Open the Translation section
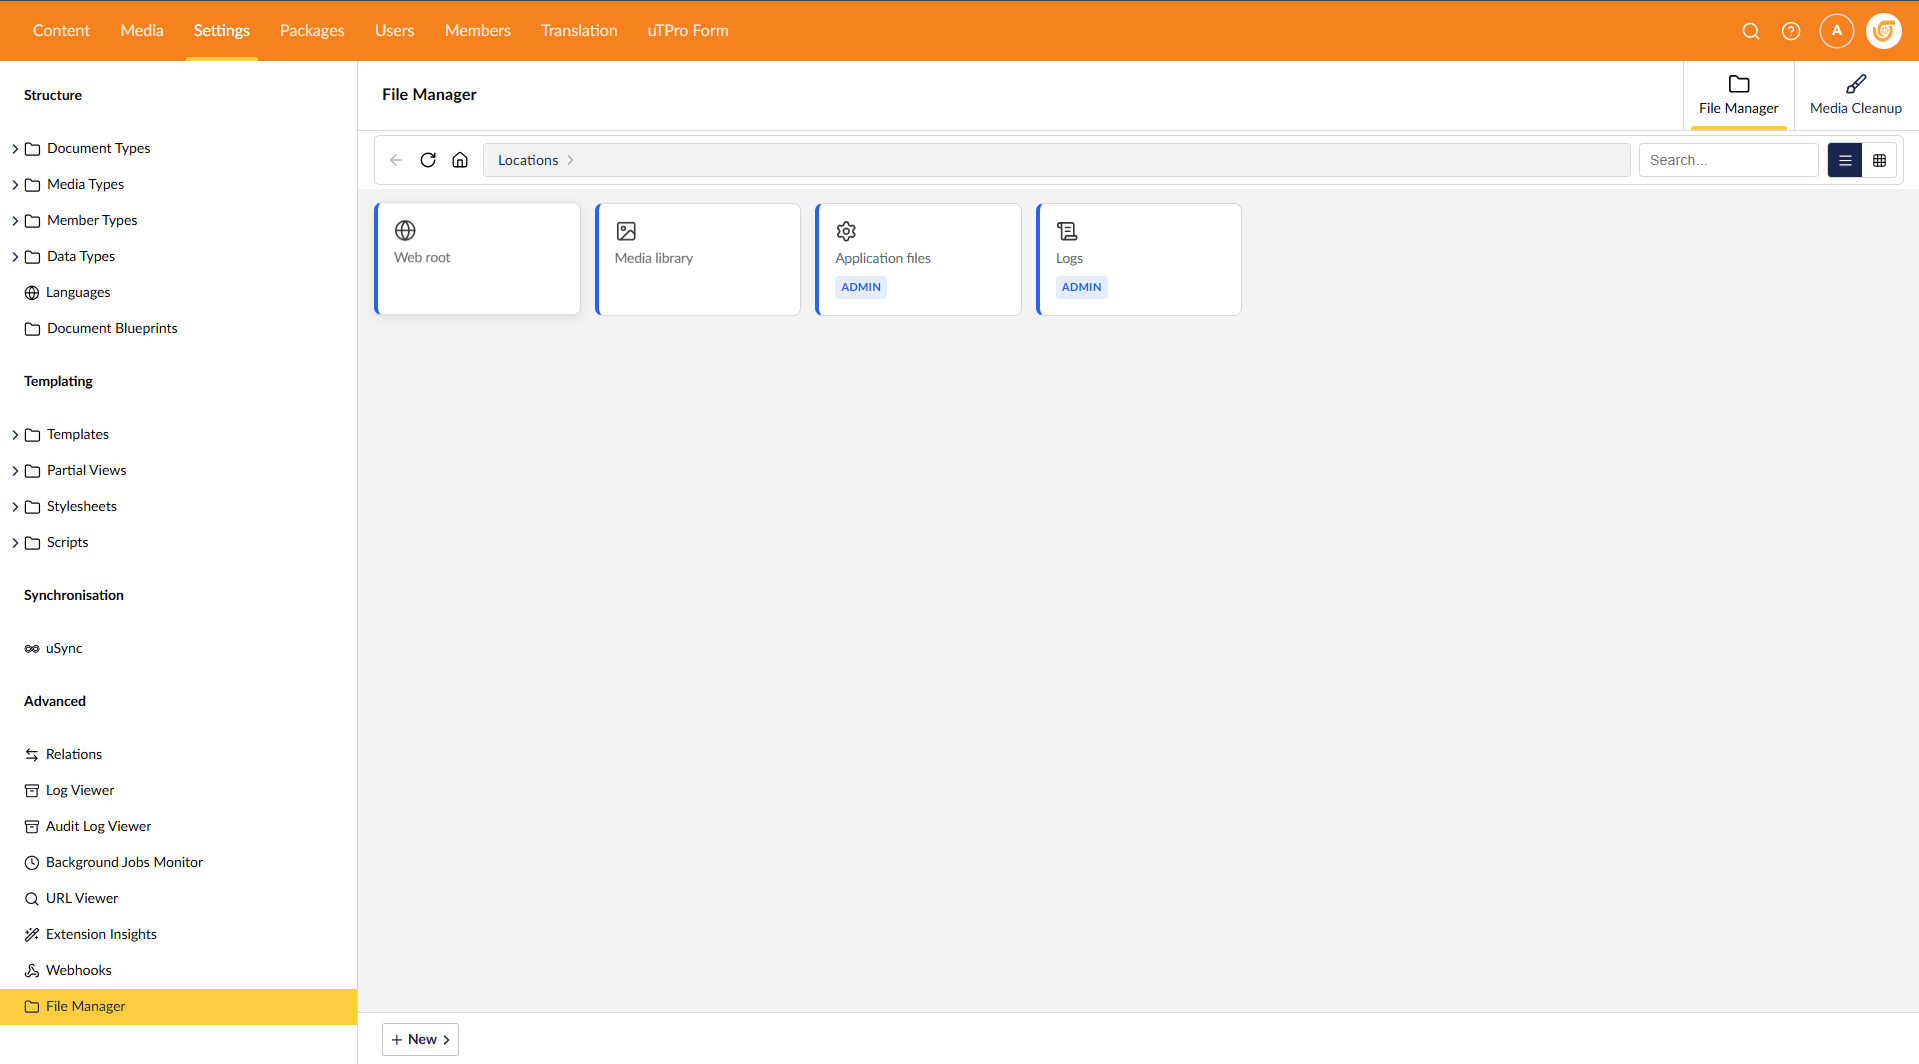 pos(579,31)
